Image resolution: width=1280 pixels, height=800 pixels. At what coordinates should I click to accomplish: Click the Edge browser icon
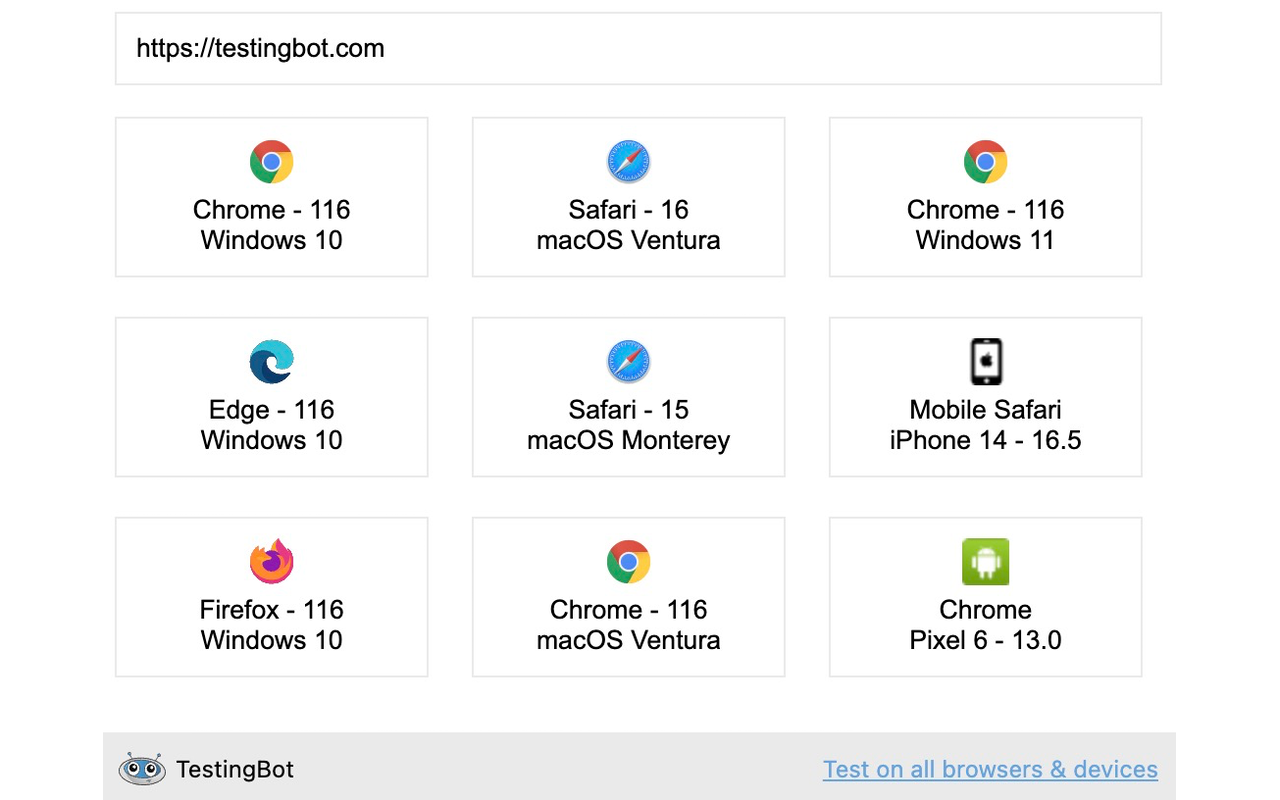coord(271,361)
